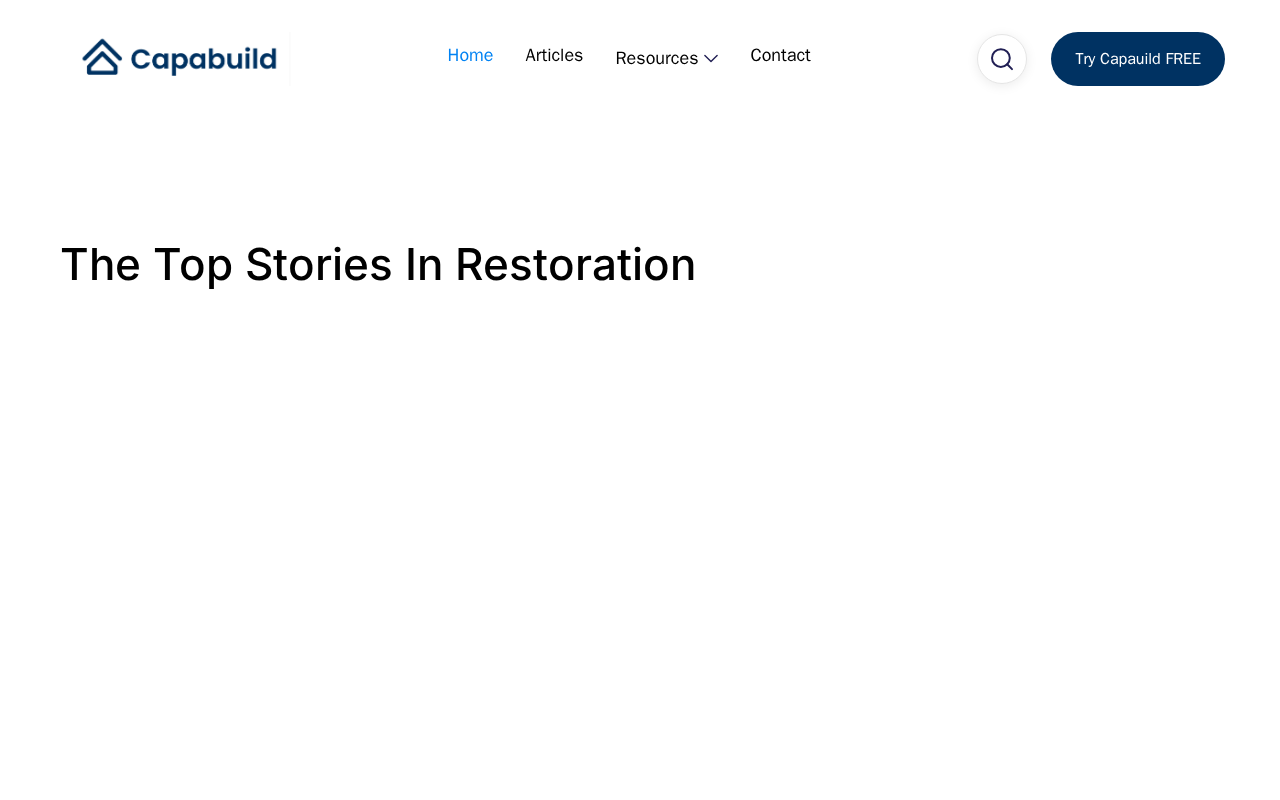
Task: Open the Contact page link
Action: 780,56
